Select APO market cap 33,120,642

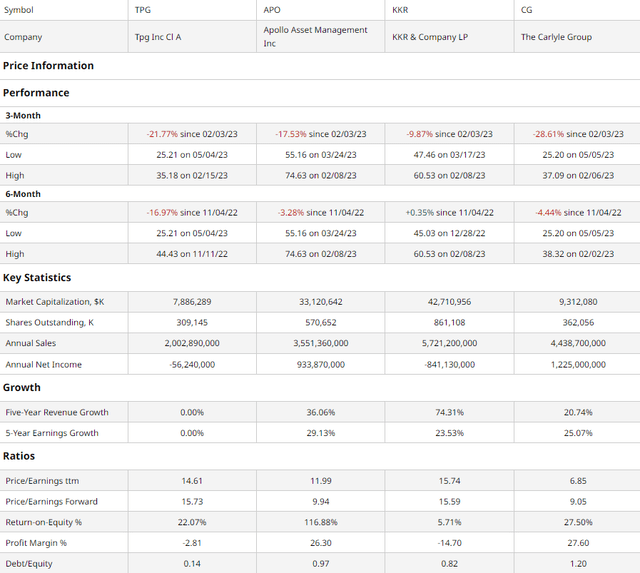pyautogui.click(x=321, y=302)
